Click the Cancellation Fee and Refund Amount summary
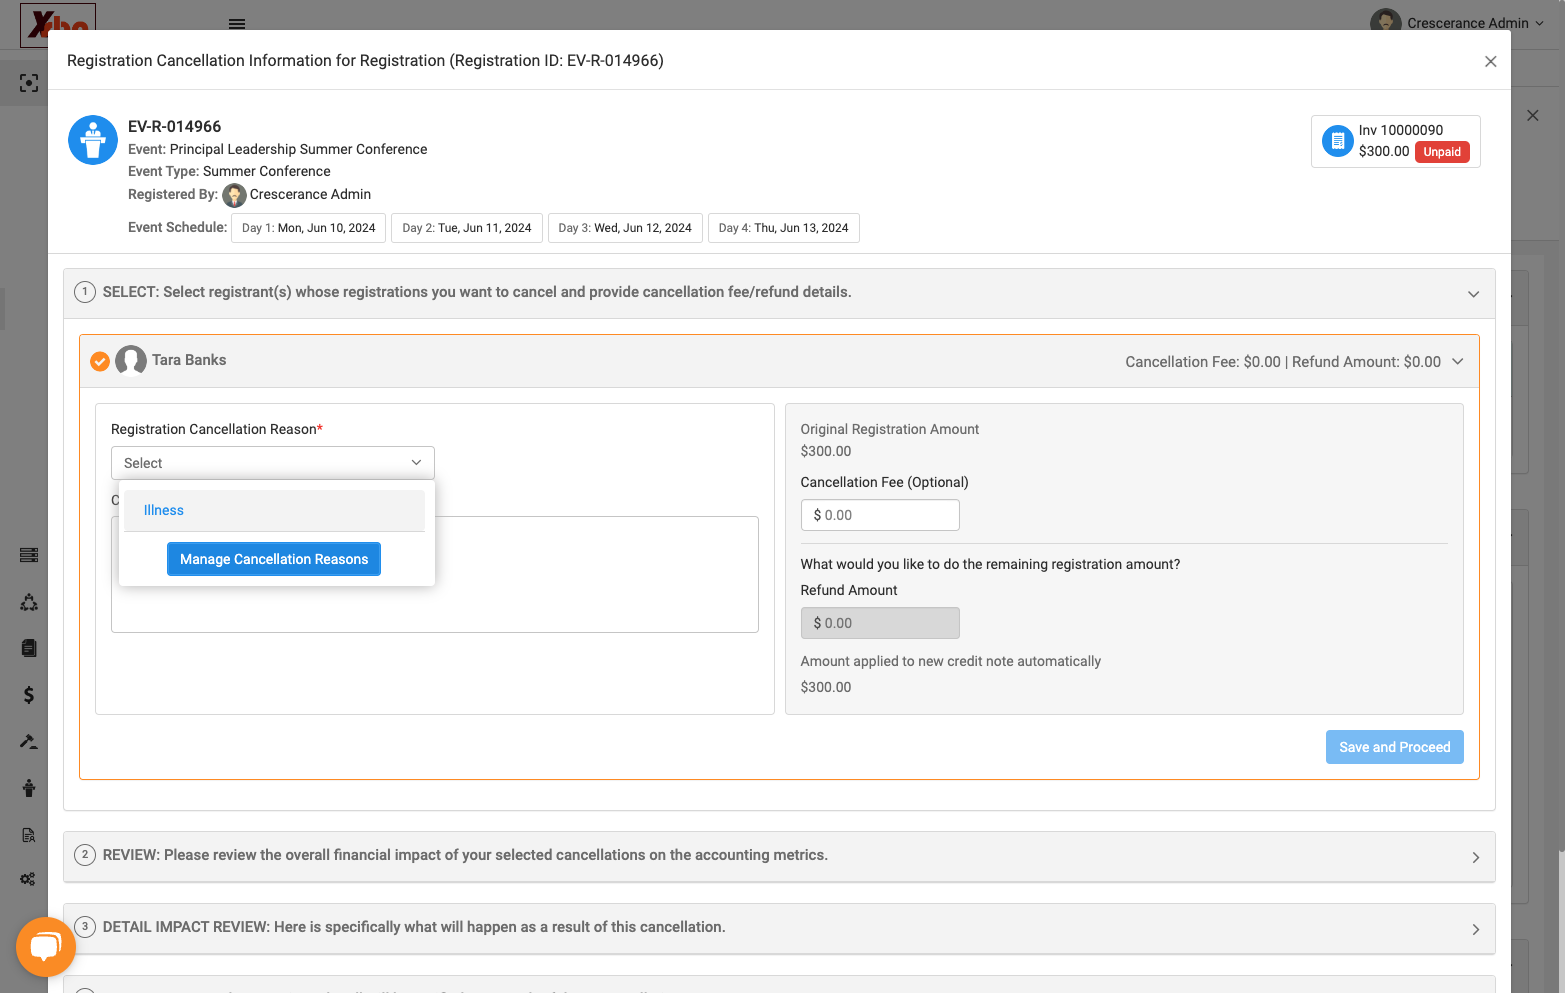 [x=1283, y=362]
